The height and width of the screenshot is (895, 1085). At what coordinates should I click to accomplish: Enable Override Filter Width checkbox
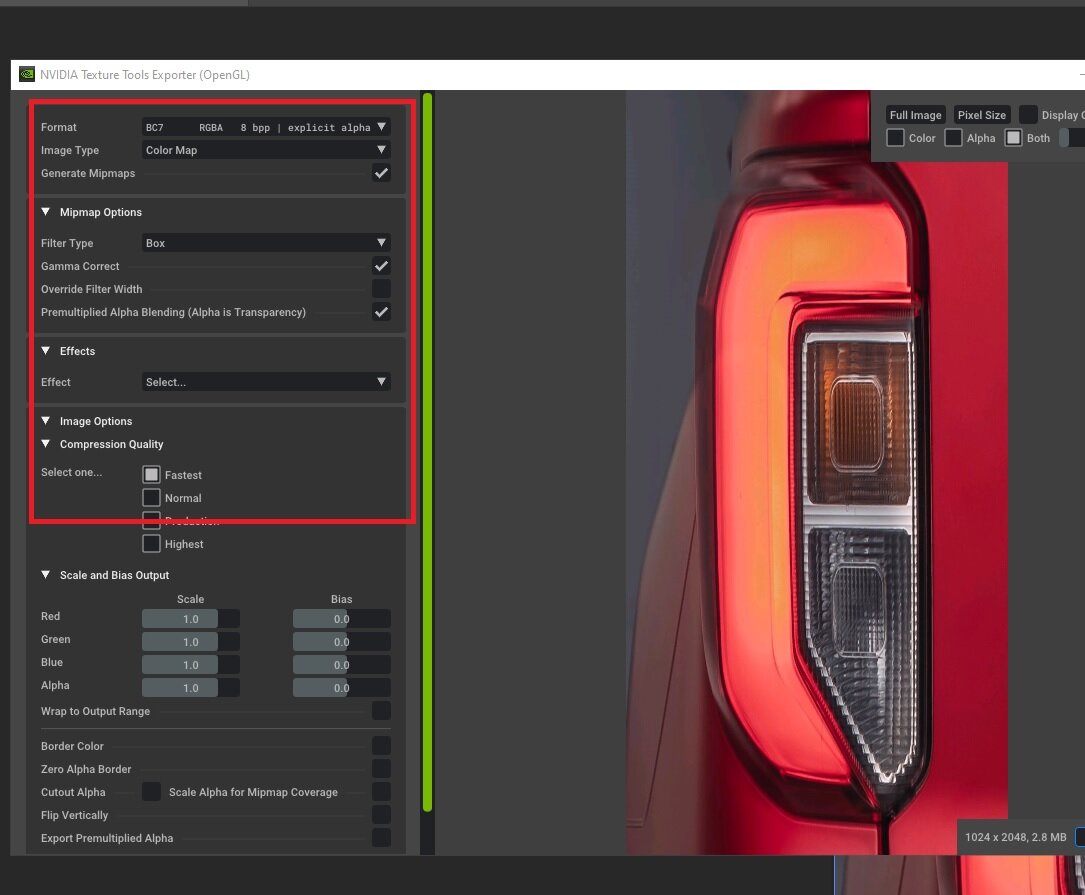(x=381, y=289)
